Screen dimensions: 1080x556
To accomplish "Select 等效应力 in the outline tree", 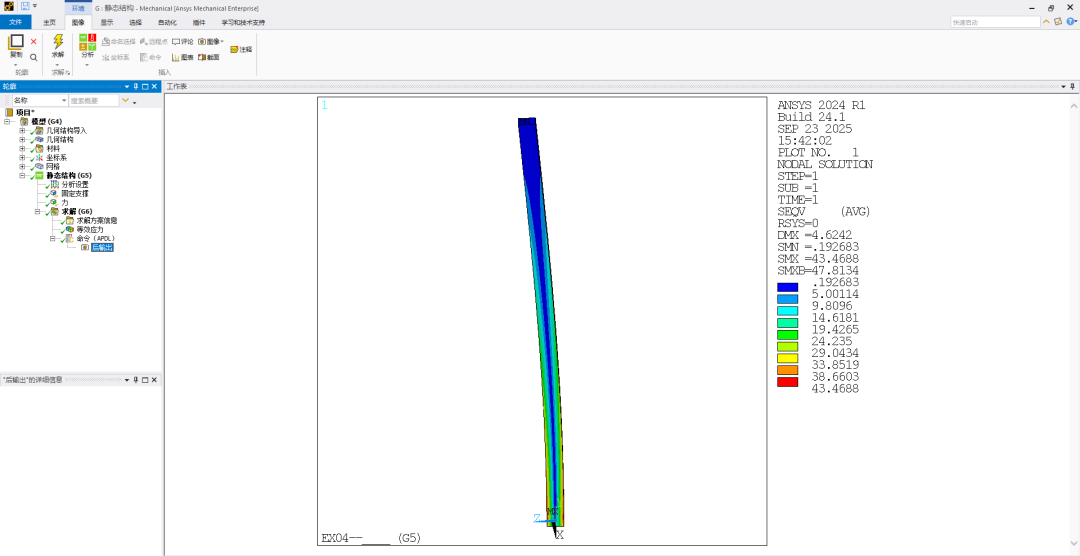I will 89,229.
